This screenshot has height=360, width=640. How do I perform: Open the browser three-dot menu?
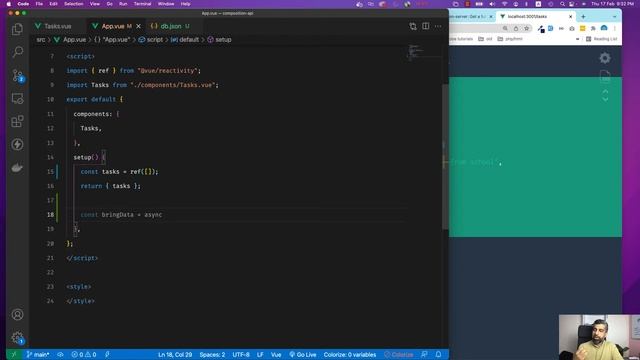pos(615,28)
